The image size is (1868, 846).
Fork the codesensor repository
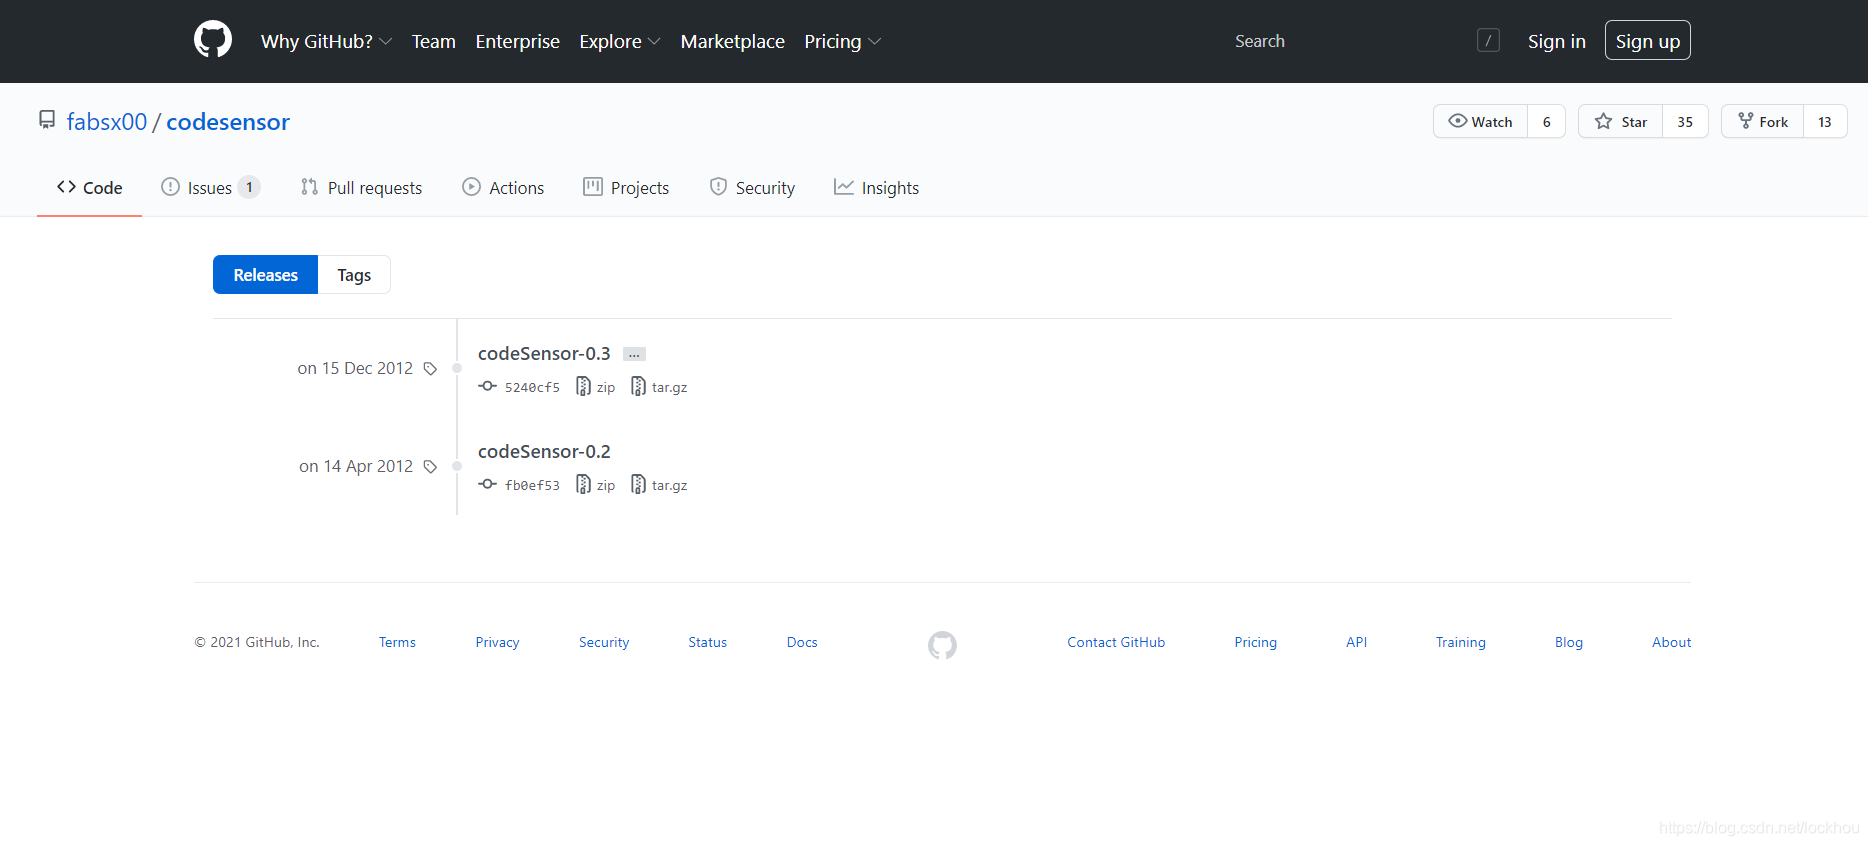point(1762,121)
